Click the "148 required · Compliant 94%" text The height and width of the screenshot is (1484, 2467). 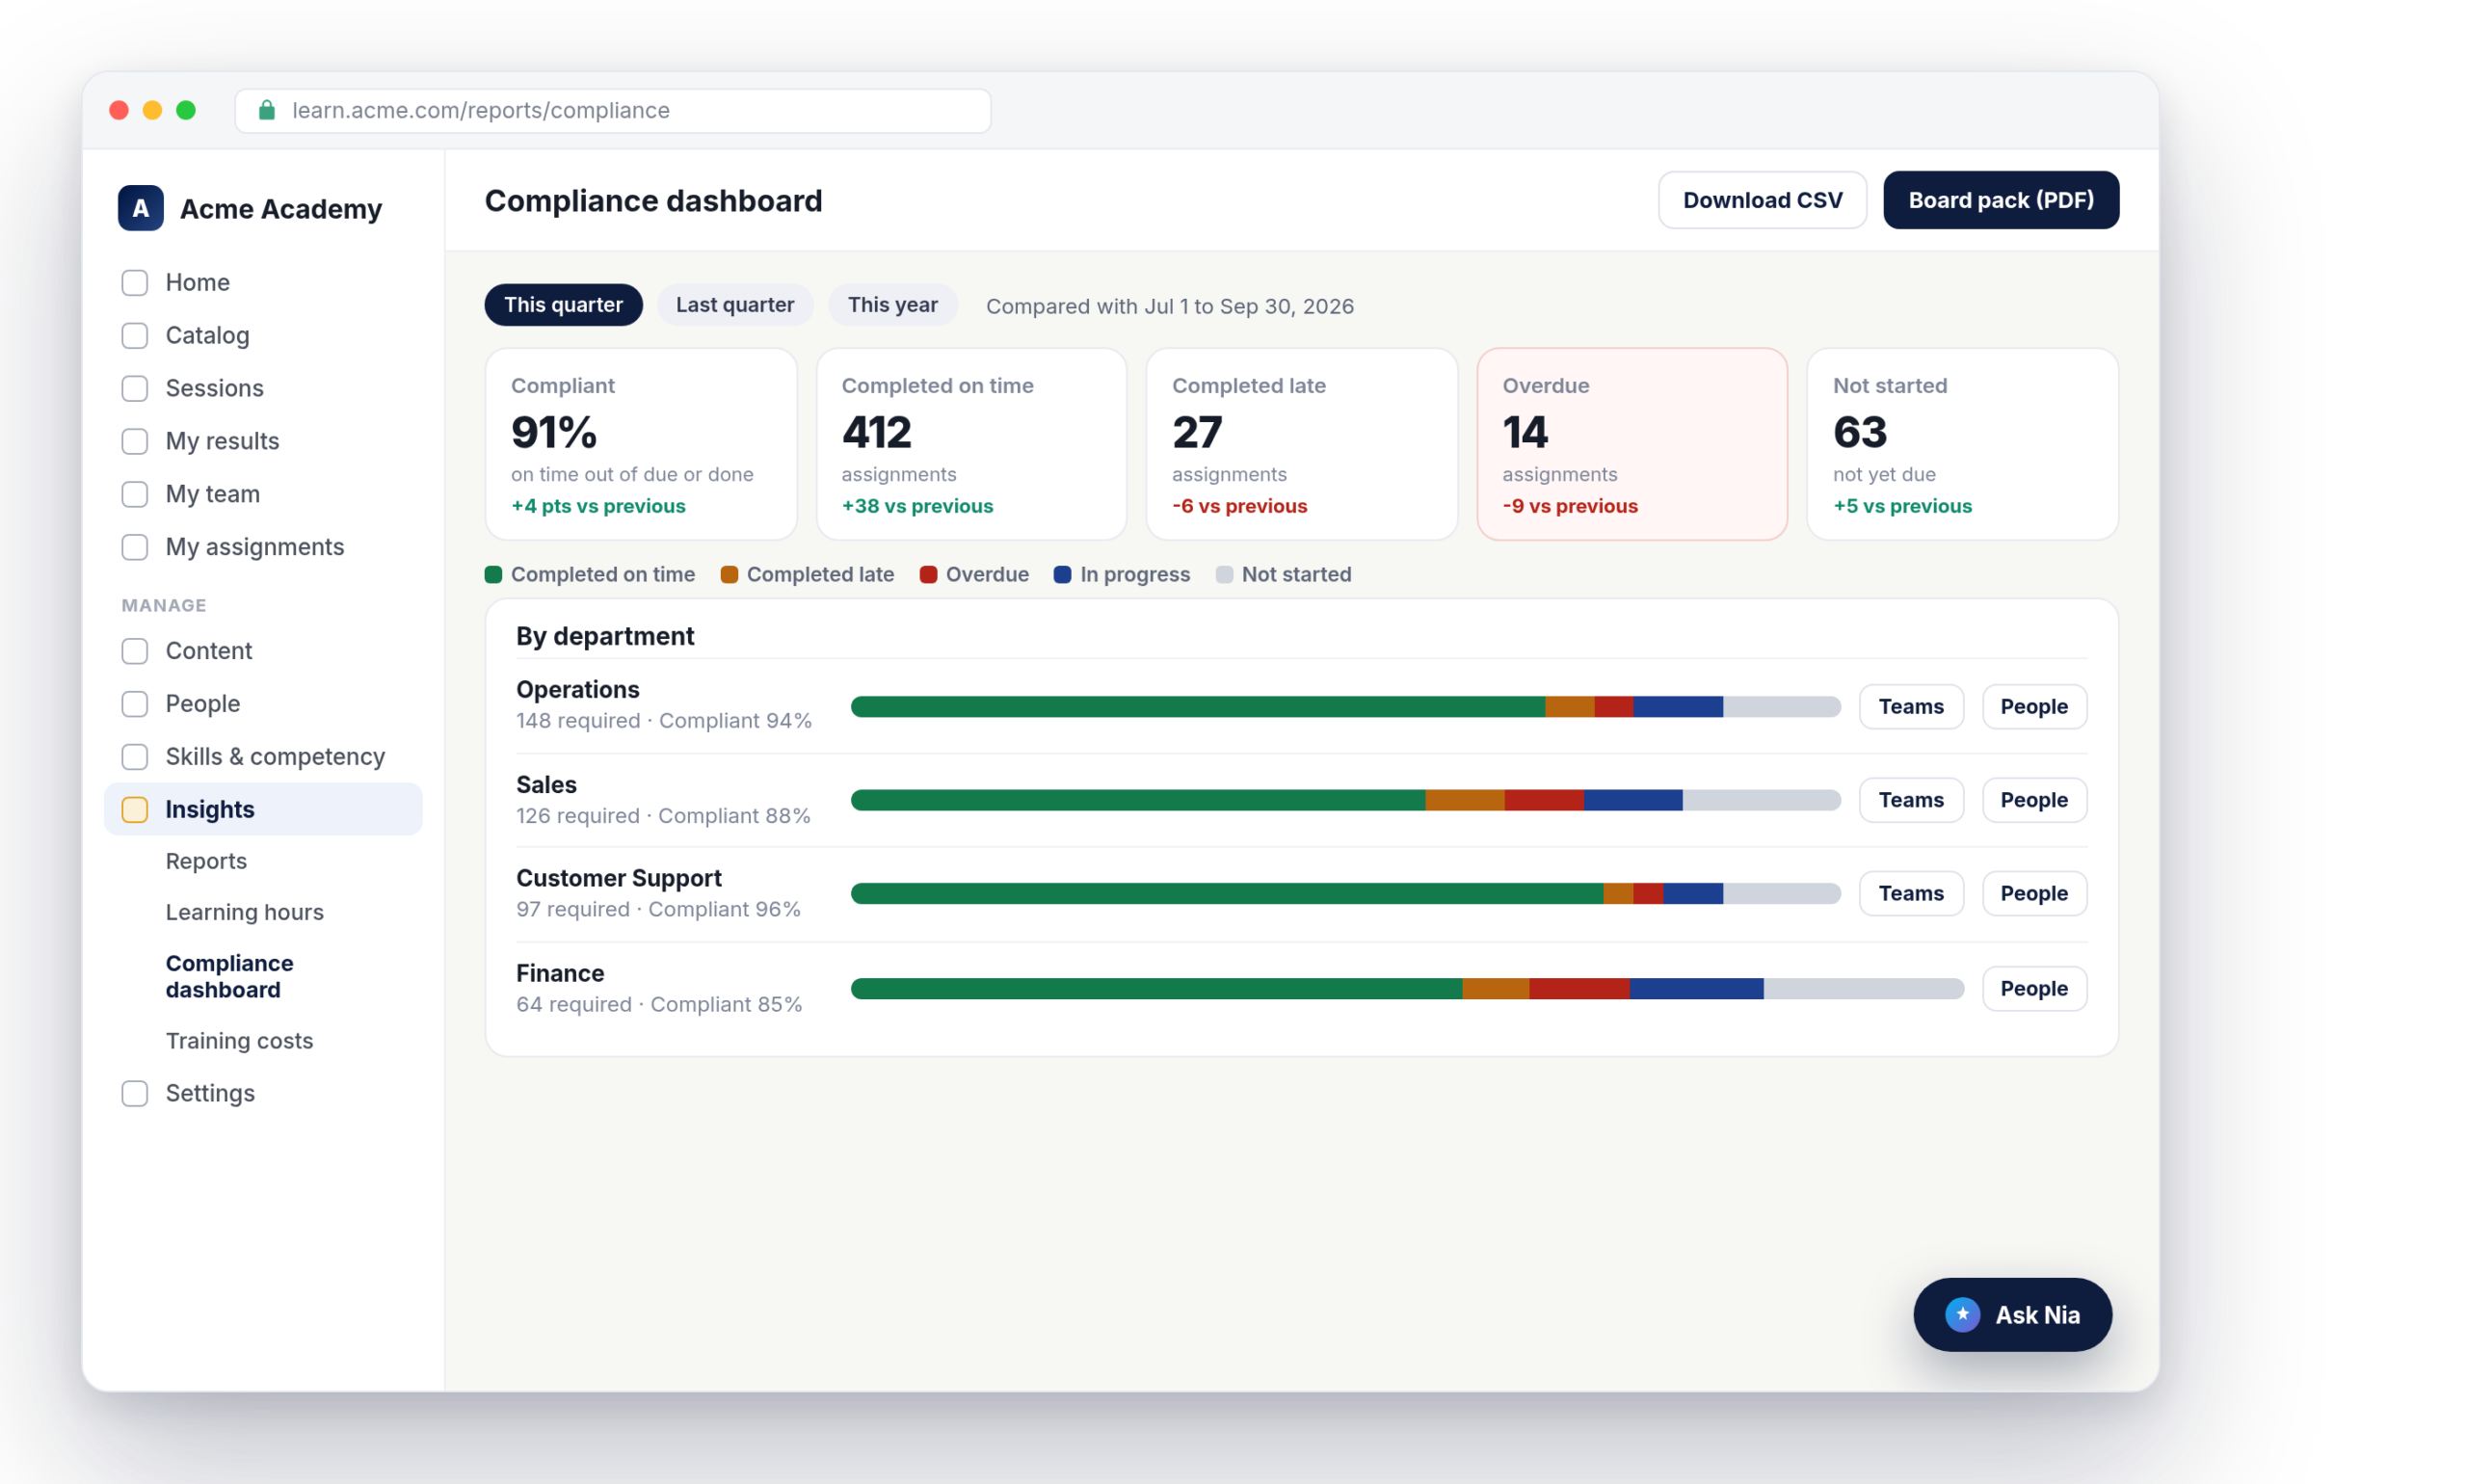point(664,721)
